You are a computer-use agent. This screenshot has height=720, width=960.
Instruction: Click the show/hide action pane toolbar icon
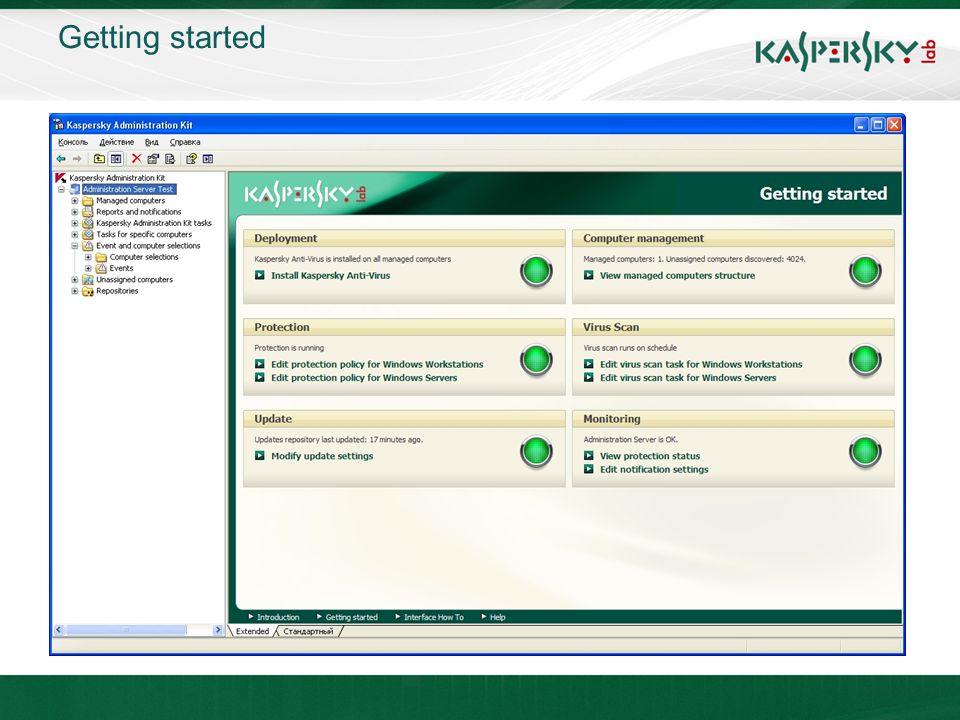208,159
